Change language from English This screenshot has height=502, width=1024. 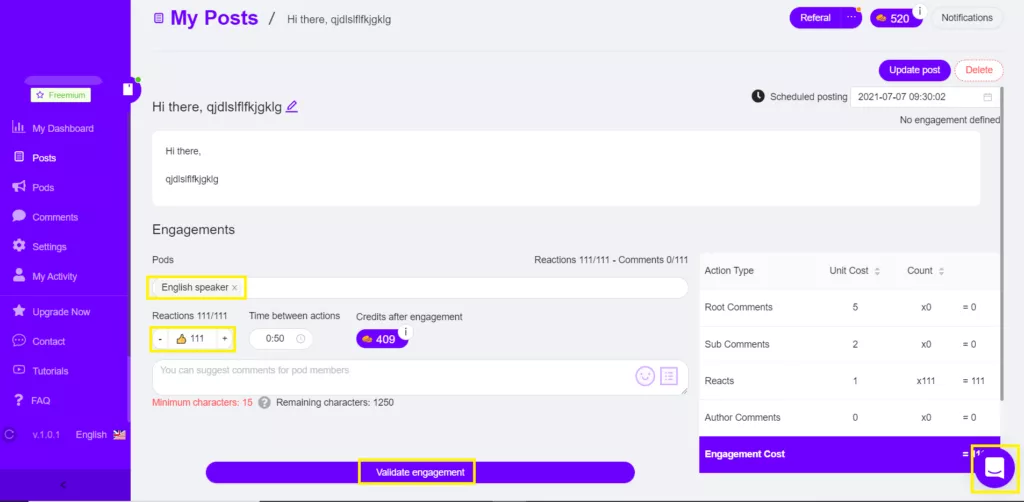pos(100,434)
